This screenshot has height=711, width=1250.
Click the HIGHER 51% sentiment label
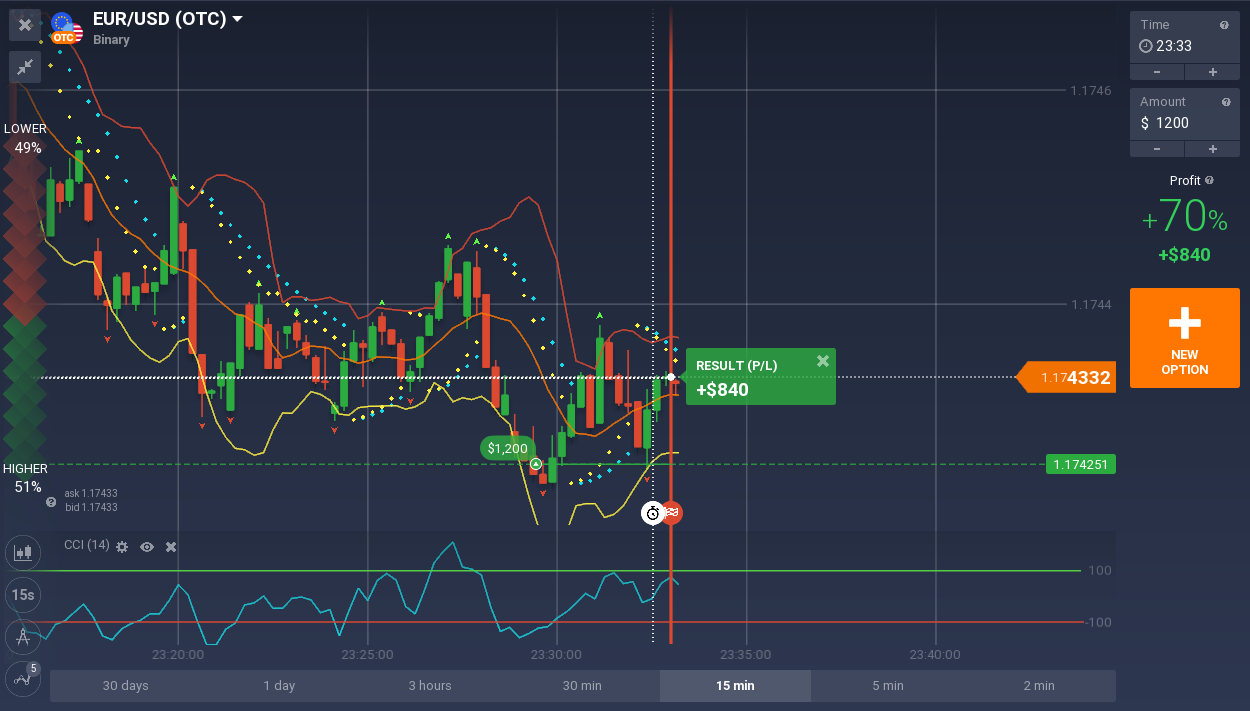25,478
